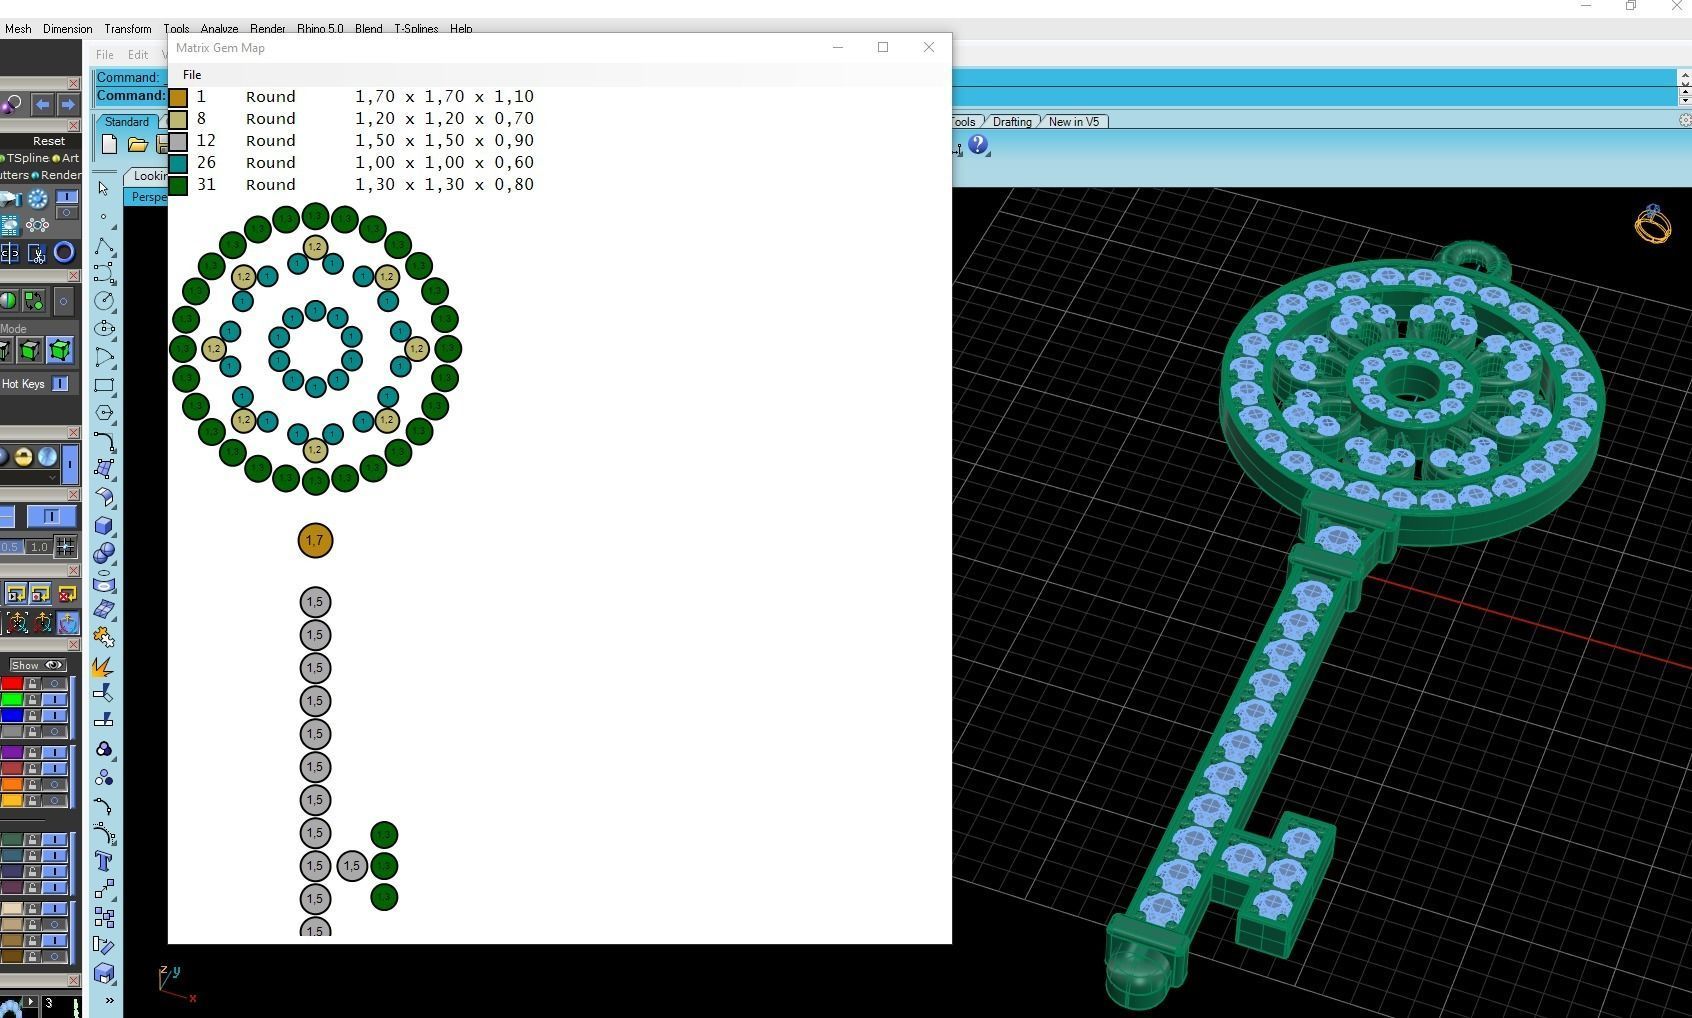Click the yellow layer color swatch
The image size is (1692, 1018).
click(12, 801)
